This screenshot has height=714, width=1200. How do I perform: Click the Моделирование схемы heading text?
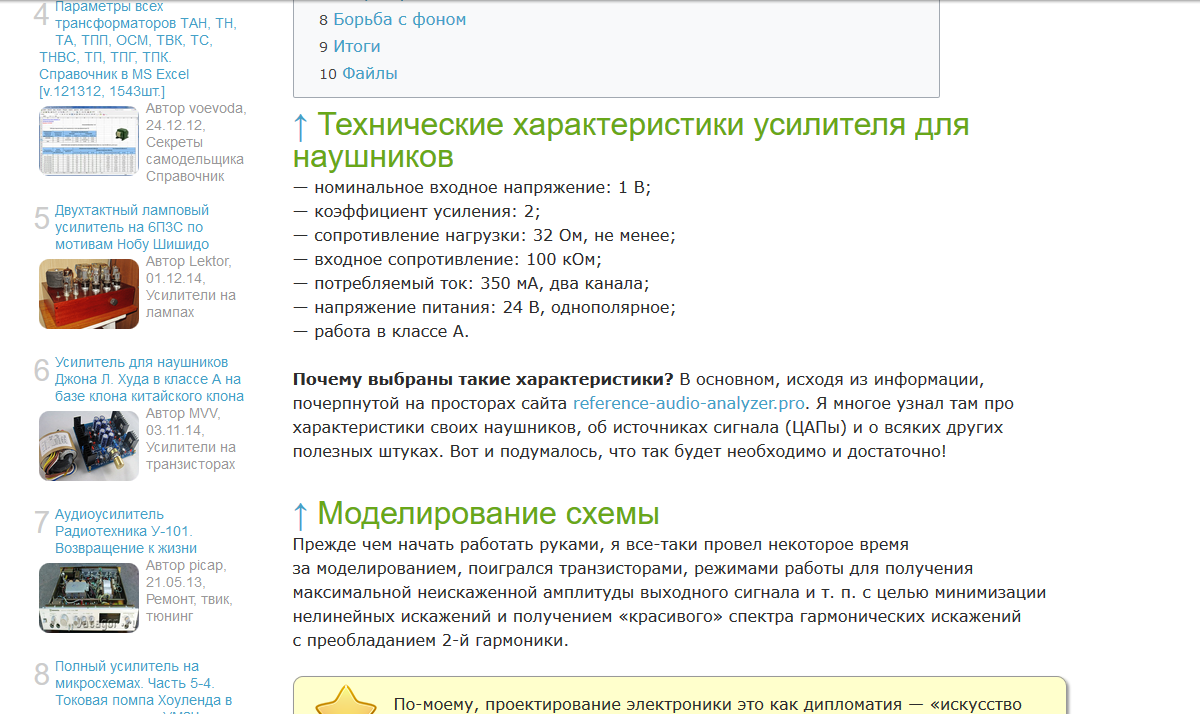[488, 514]
